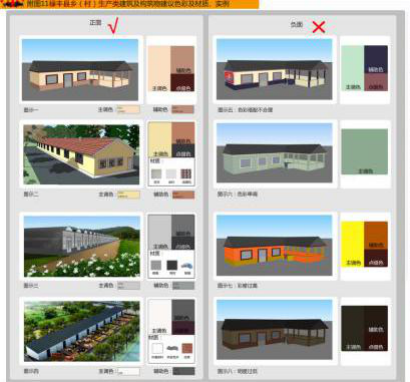Pick the bright yellow main color swatch
The height and width of the screenshot is (382, 410).
pos(353,244)
